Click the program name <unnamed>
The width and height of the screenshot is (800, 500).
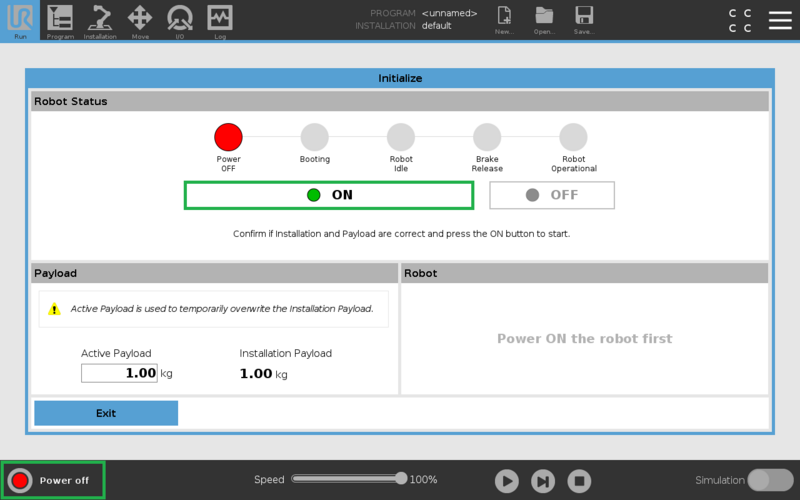[449, 13]
